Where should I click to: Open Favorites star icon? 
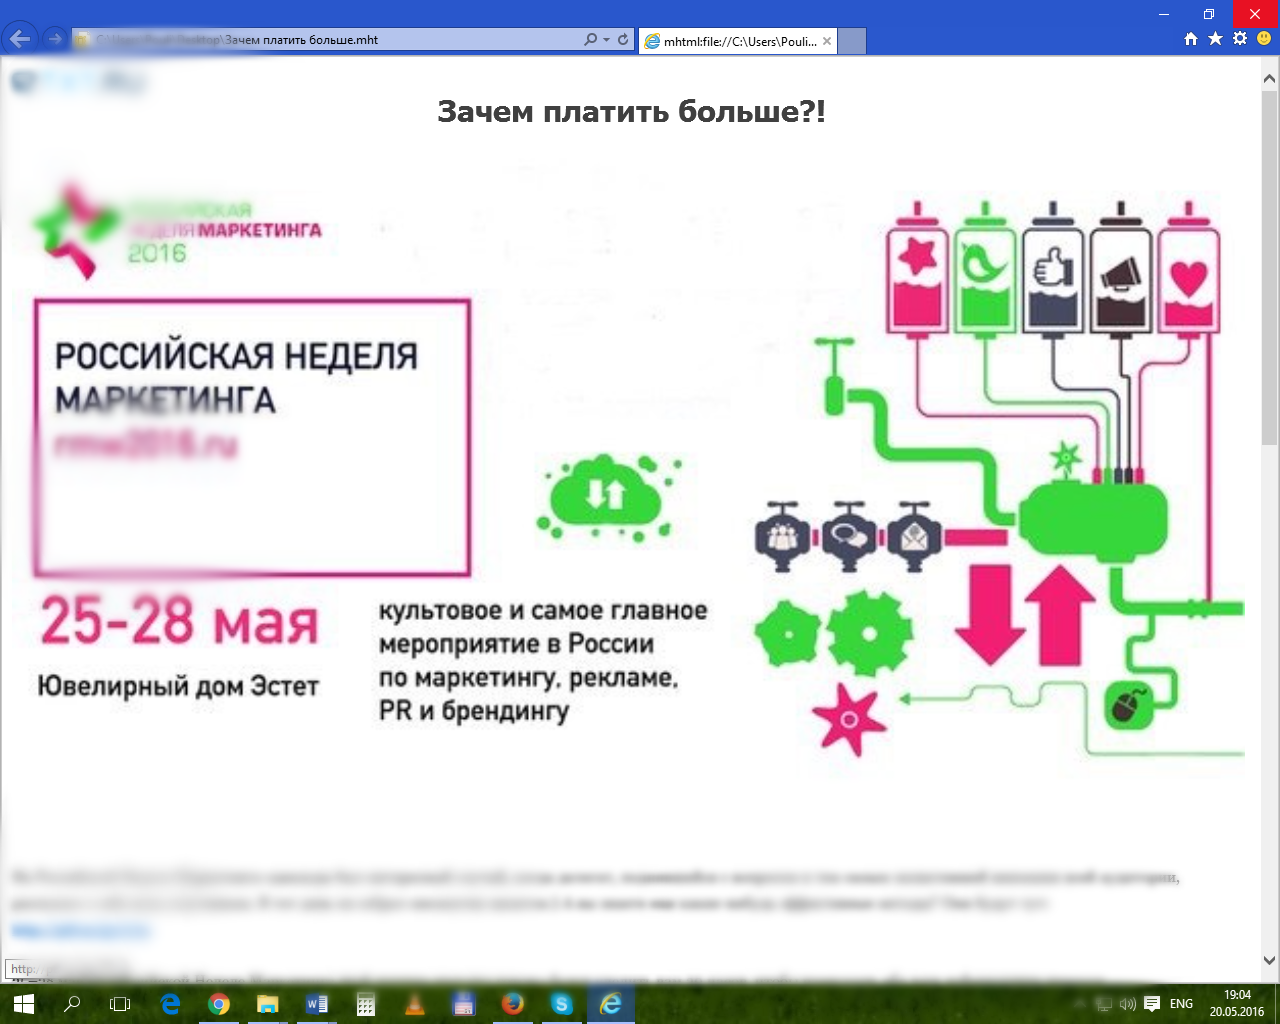(x=1215, y=39)
